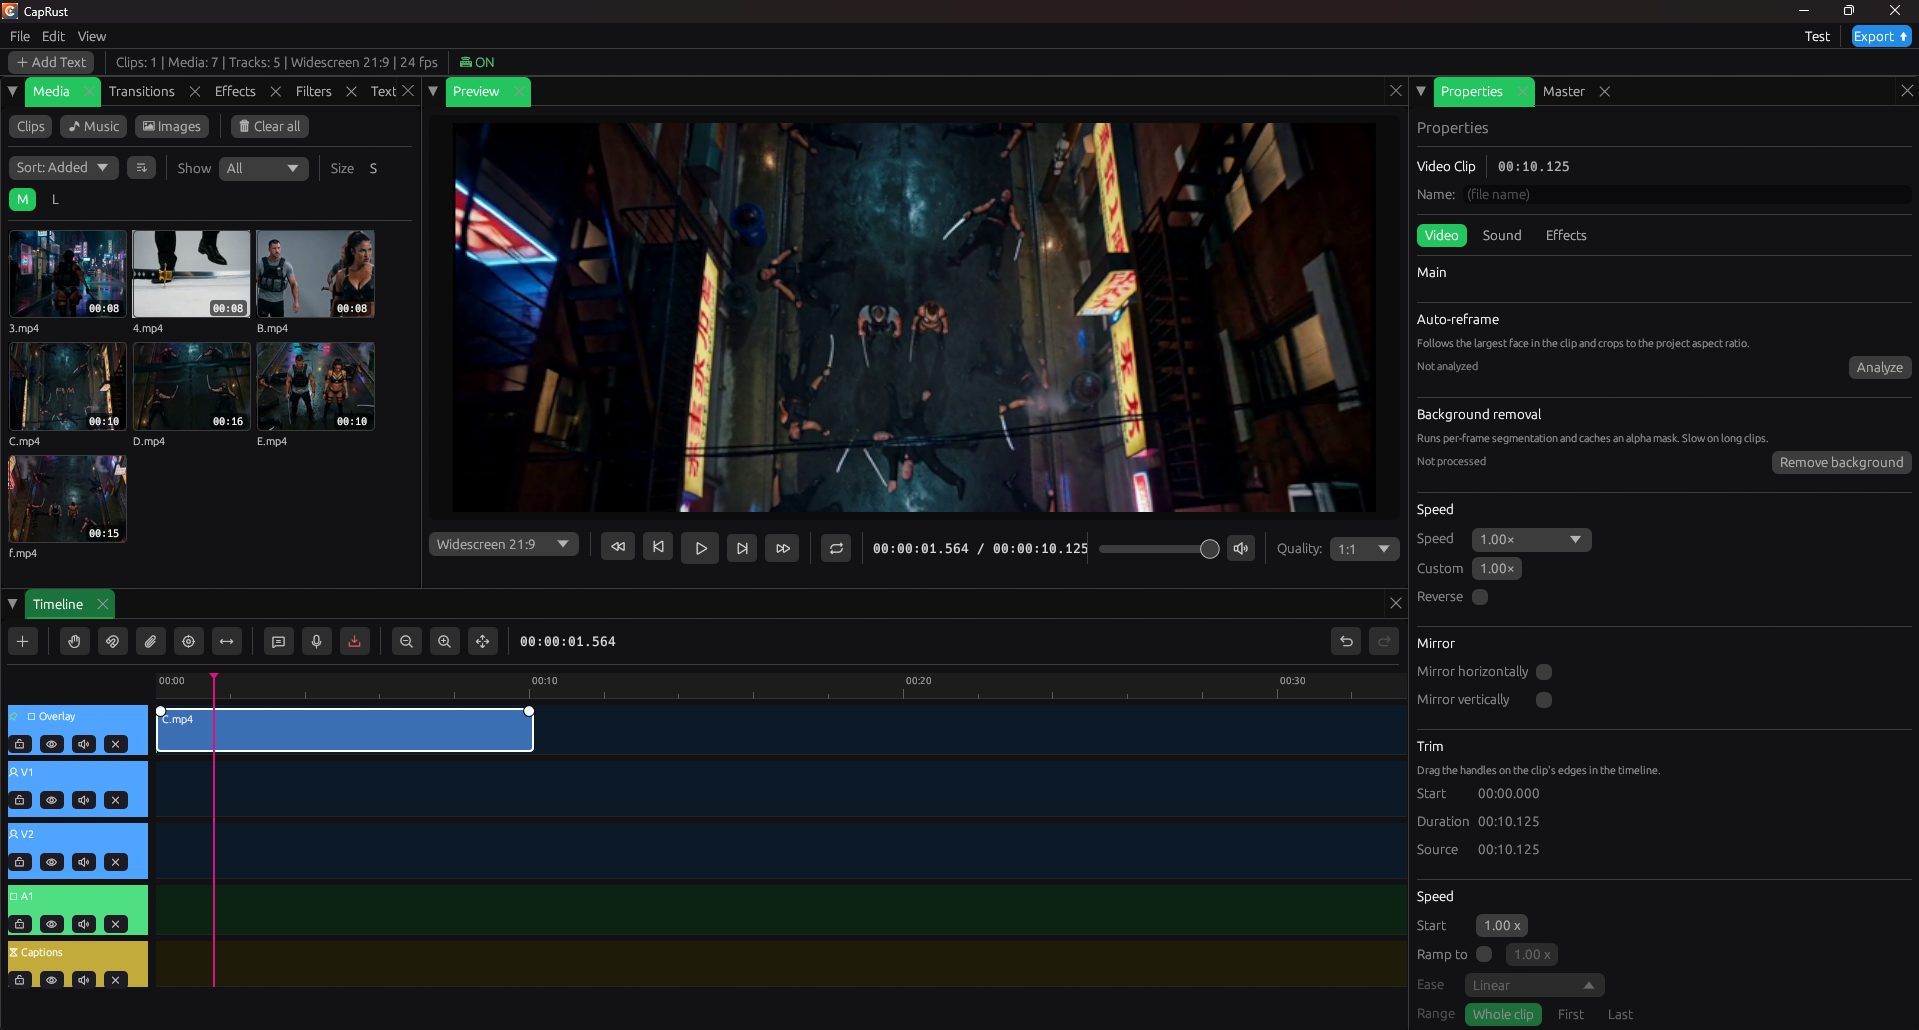Zoom in the timeline
This screenshot has height=1030, width=1919.
444,642
